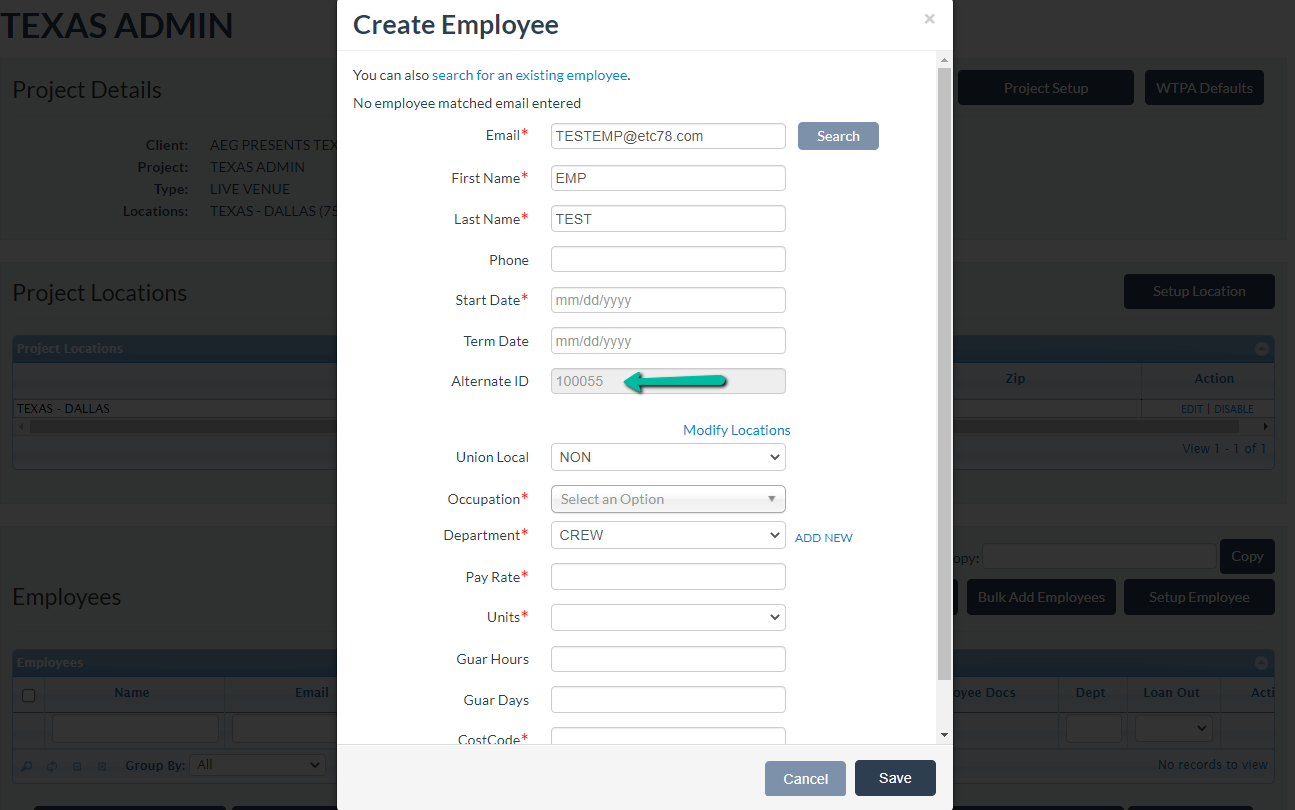1295x810 pixels.
Task: Click TEXAS - DALLAS location row text
Action: pyautogui.click(x=63, y=409)
